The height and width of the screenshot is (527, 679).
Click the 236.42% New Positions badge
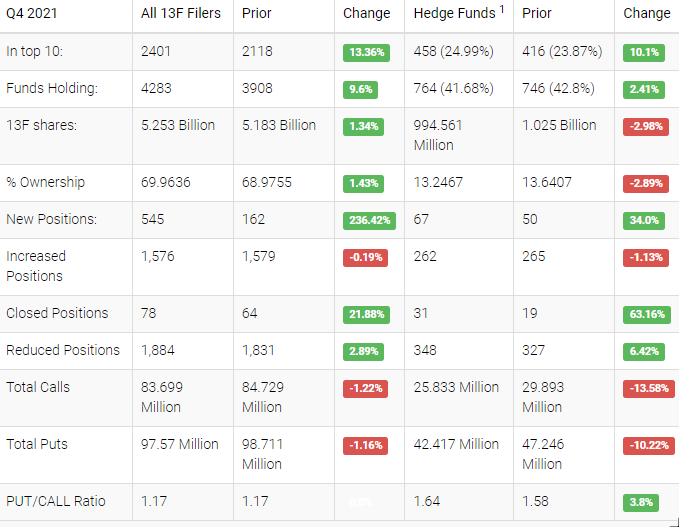[x=368, y=220]
